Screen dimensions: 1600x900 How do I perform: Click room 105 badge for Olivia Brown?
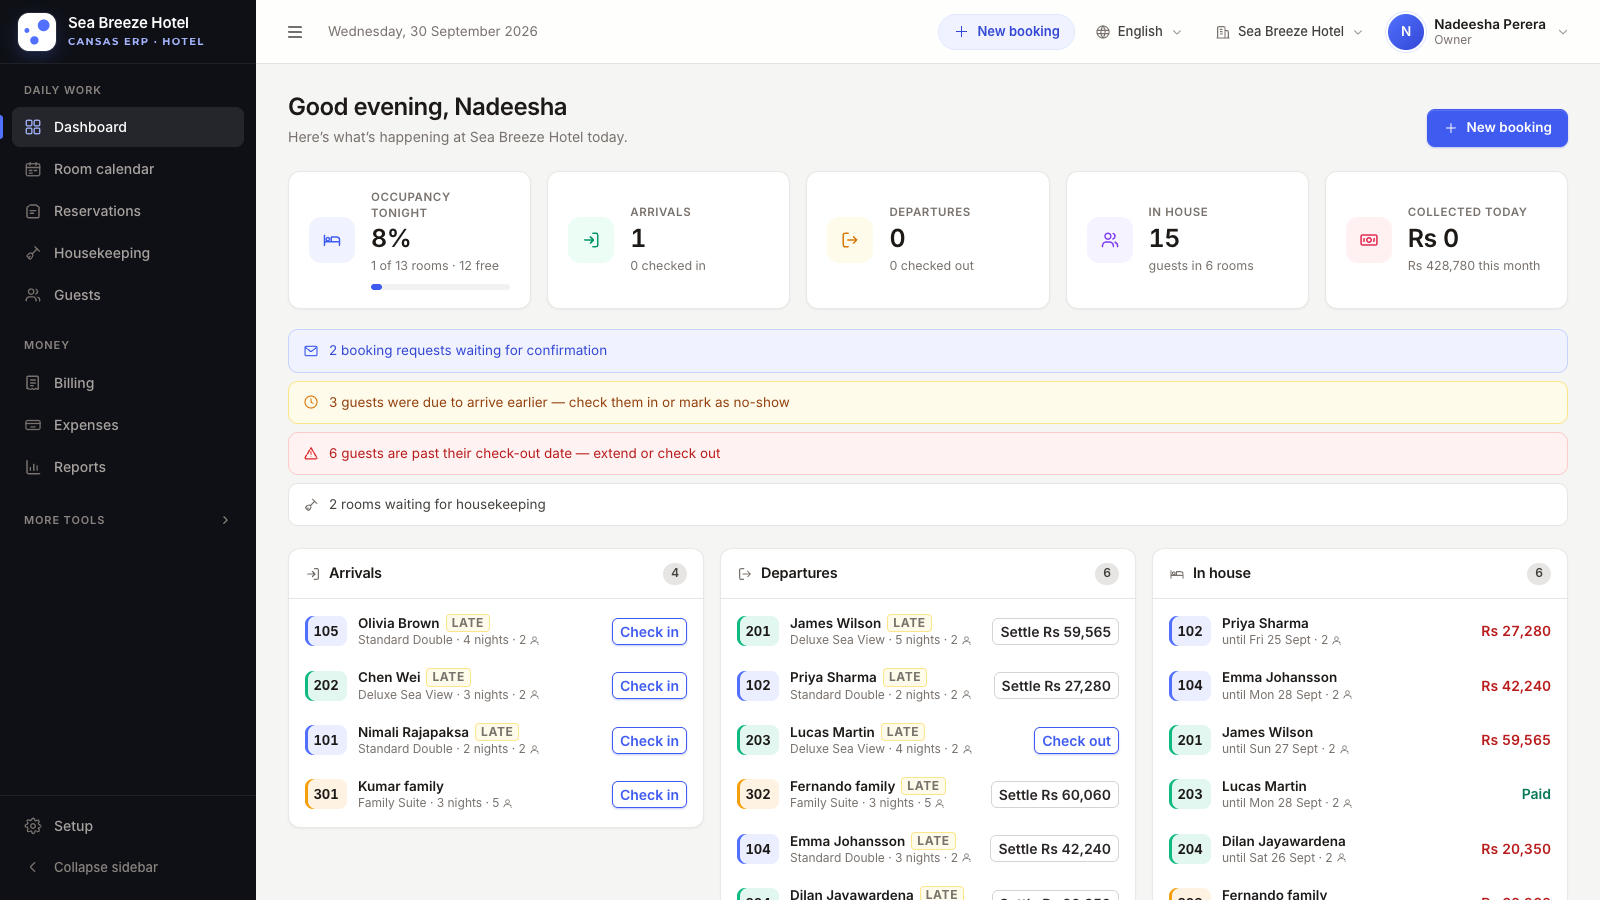coord(326,631)
